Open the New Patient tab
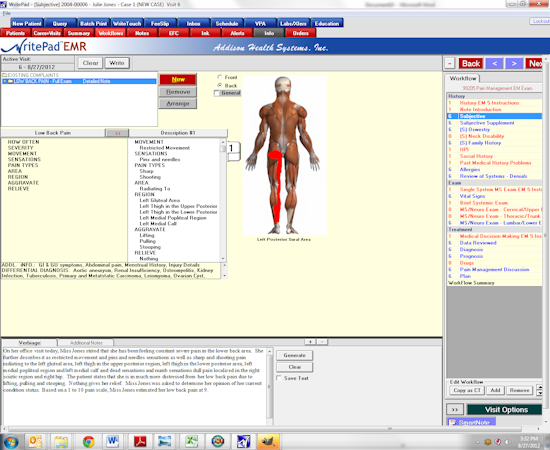The image size is (550, 450). (x=27, y=23)
